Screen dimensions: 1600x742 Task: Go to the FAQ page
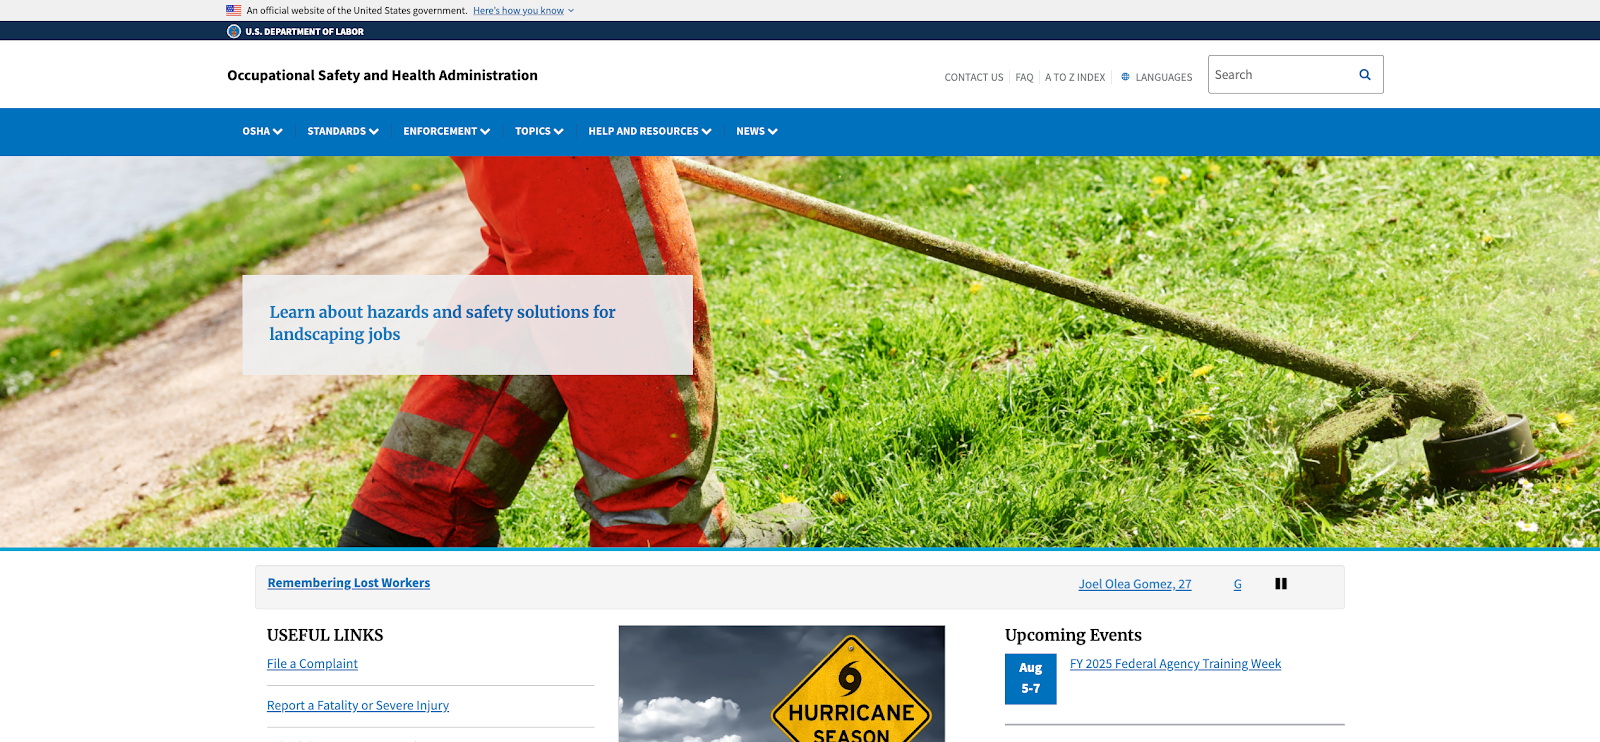[1024, 77]
